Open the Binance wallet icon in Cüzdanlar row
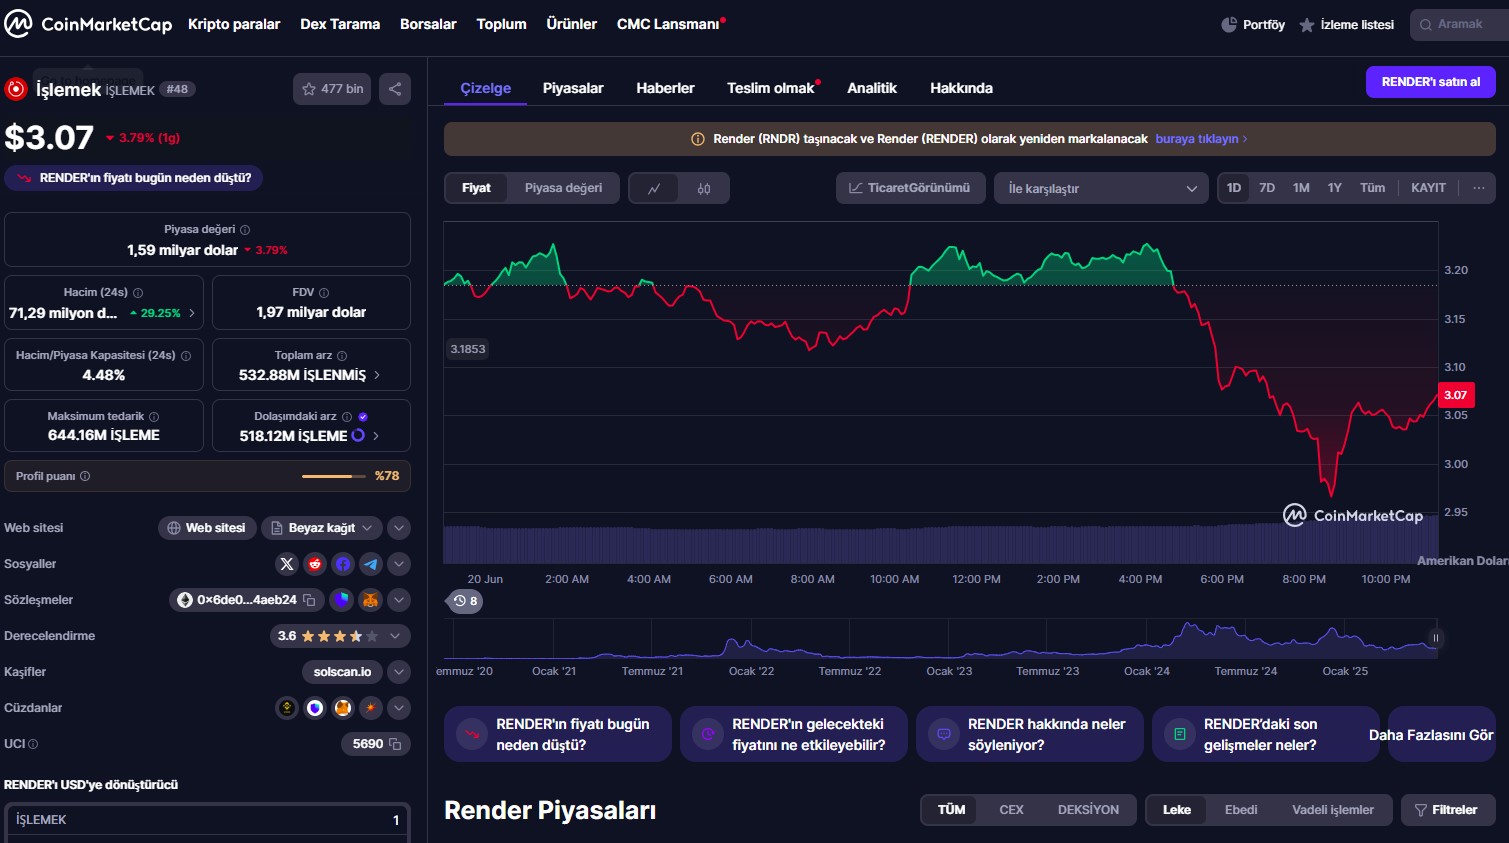Screen dimensions: 1509x843 [287, 708]
